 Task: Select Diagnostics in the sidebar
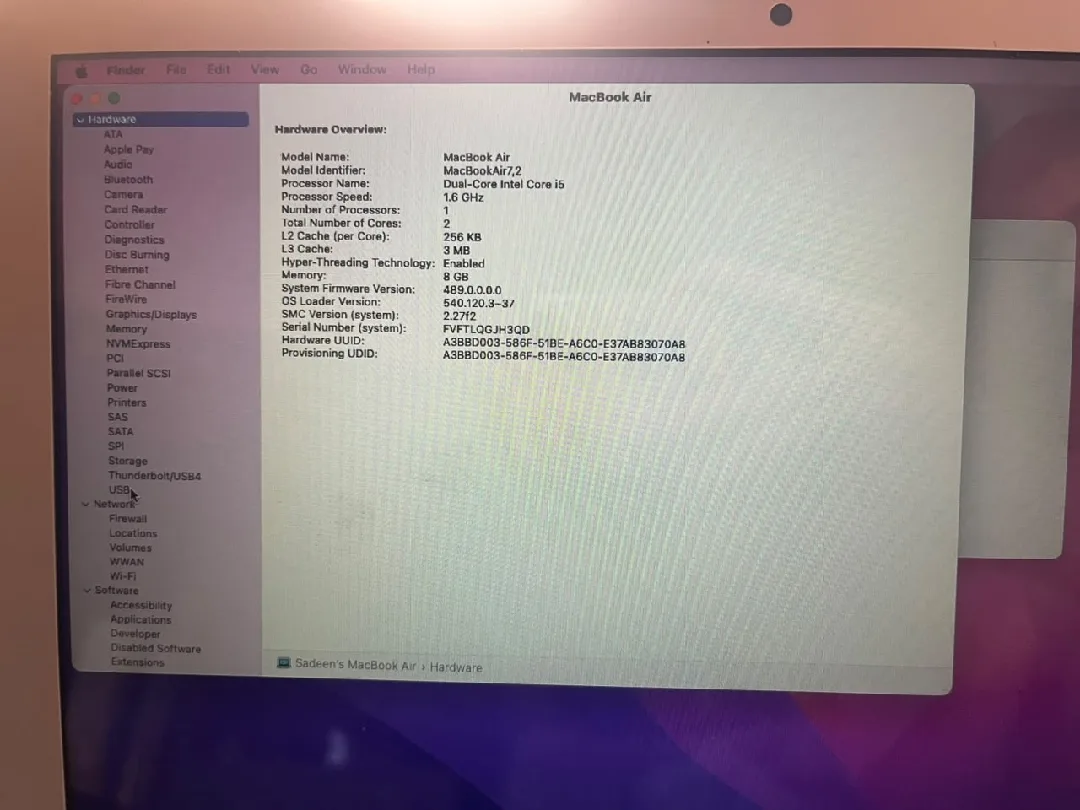coord(134,240)
